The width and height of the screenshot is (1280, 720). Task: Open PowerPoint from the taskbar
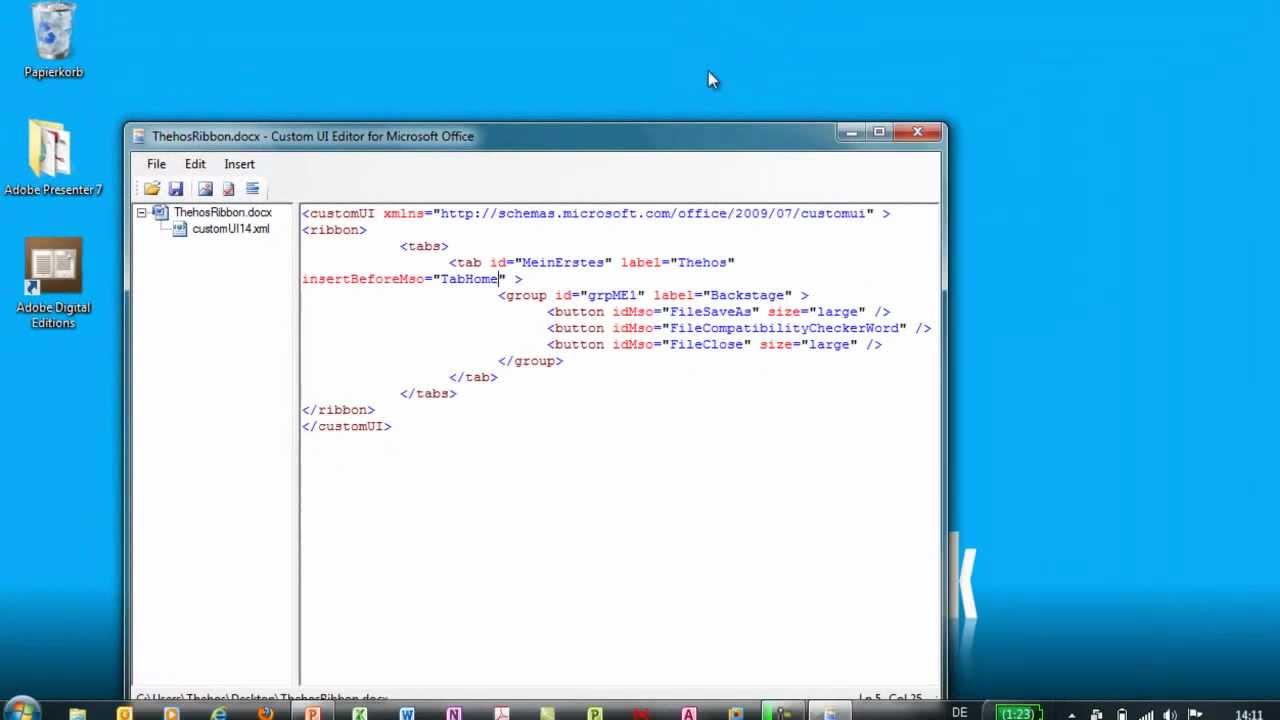click(x=312, y=713)
